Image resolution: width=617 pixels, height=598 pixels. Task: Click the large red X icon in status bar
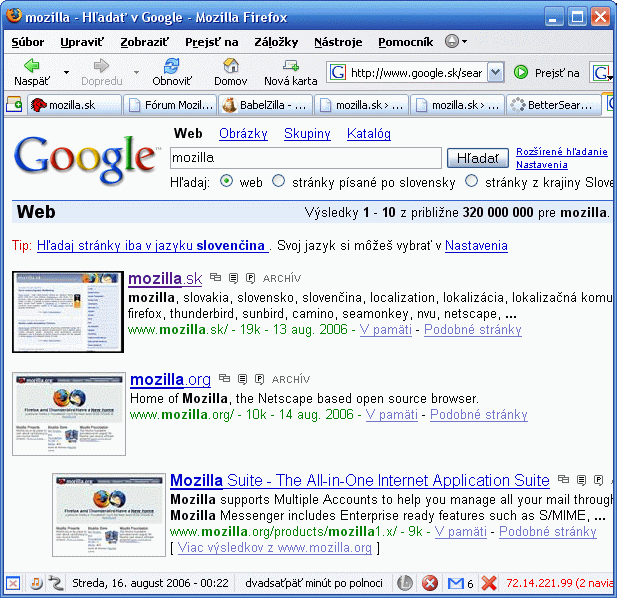pyautogui.click(x=489, y=583)
